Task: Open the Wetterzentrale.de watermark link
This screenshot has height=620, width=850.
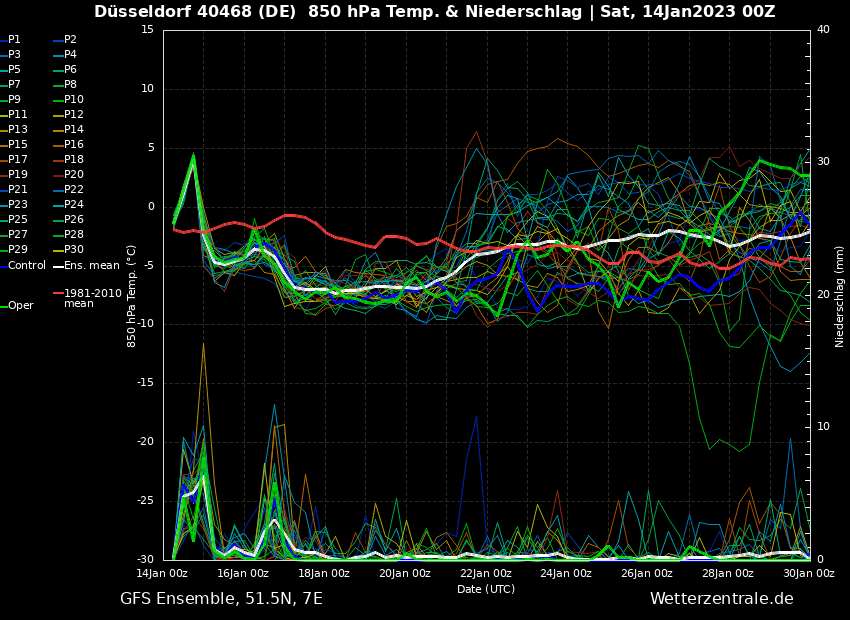Action: [x=721, y=599]
